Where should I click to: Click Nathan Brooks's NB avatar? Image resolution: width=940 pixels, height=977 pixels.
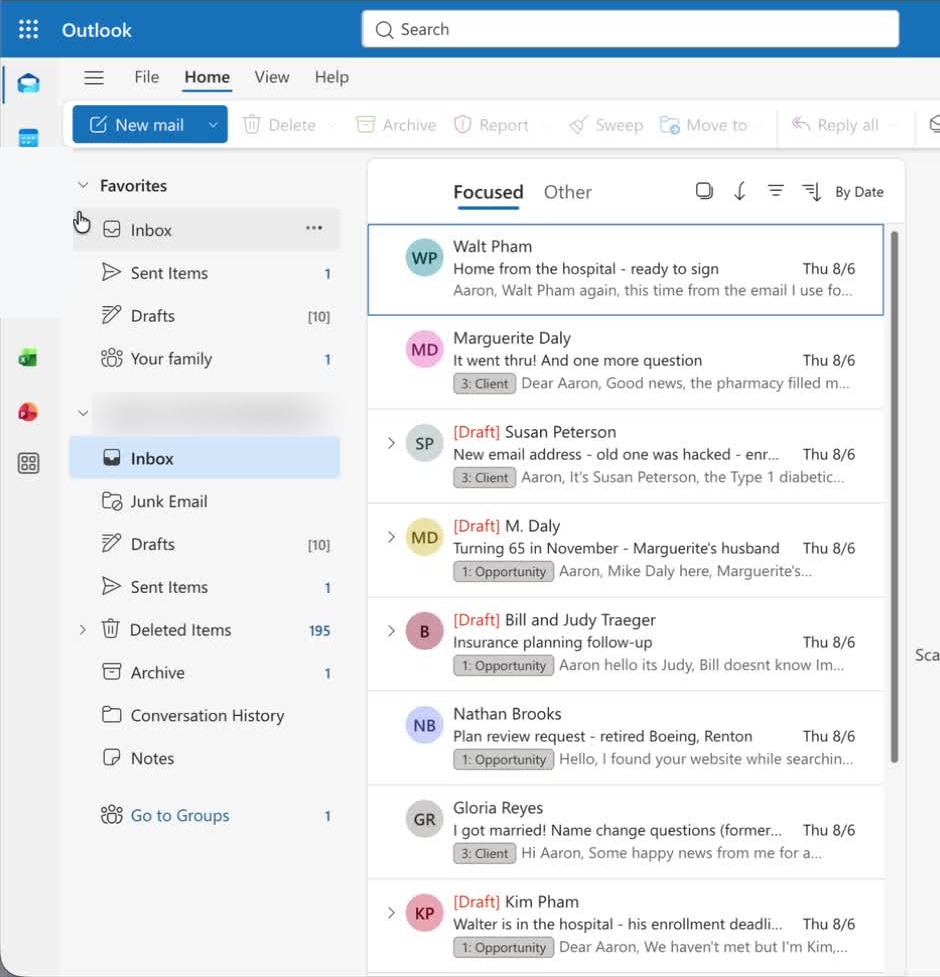424,725
